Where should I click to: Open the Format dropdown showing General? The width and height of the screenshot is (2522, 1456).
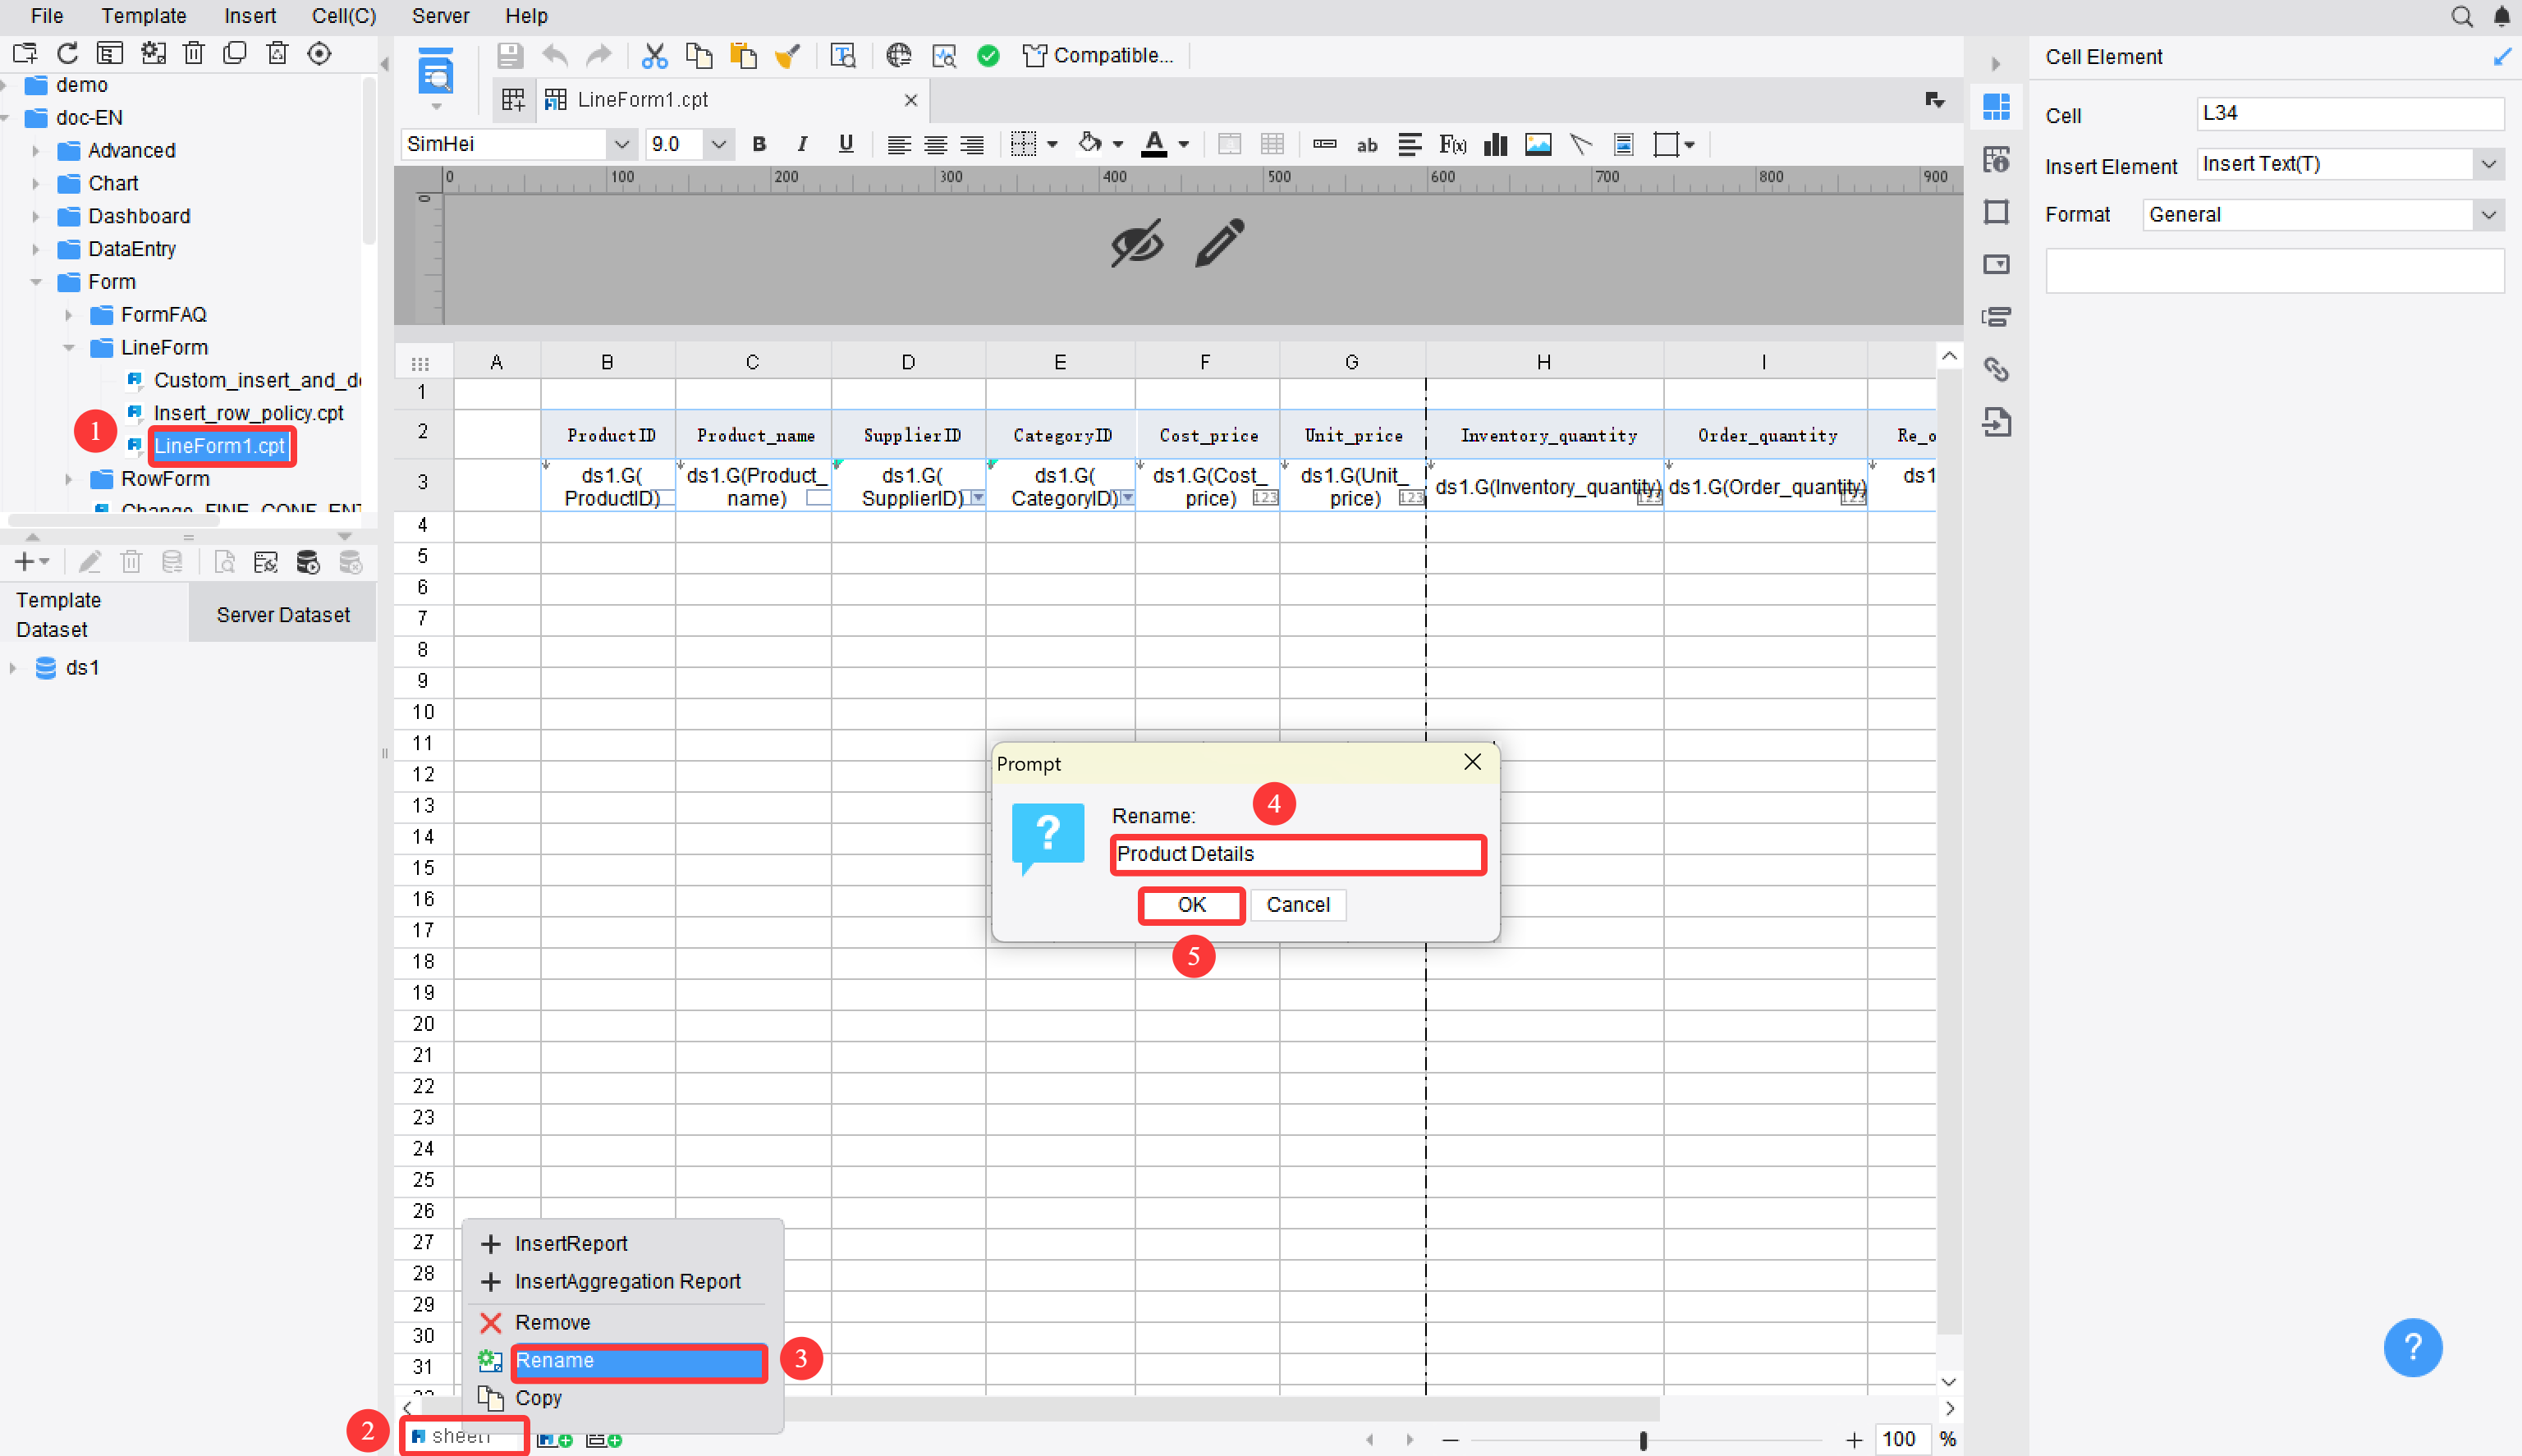click(x=2489, y=214)
